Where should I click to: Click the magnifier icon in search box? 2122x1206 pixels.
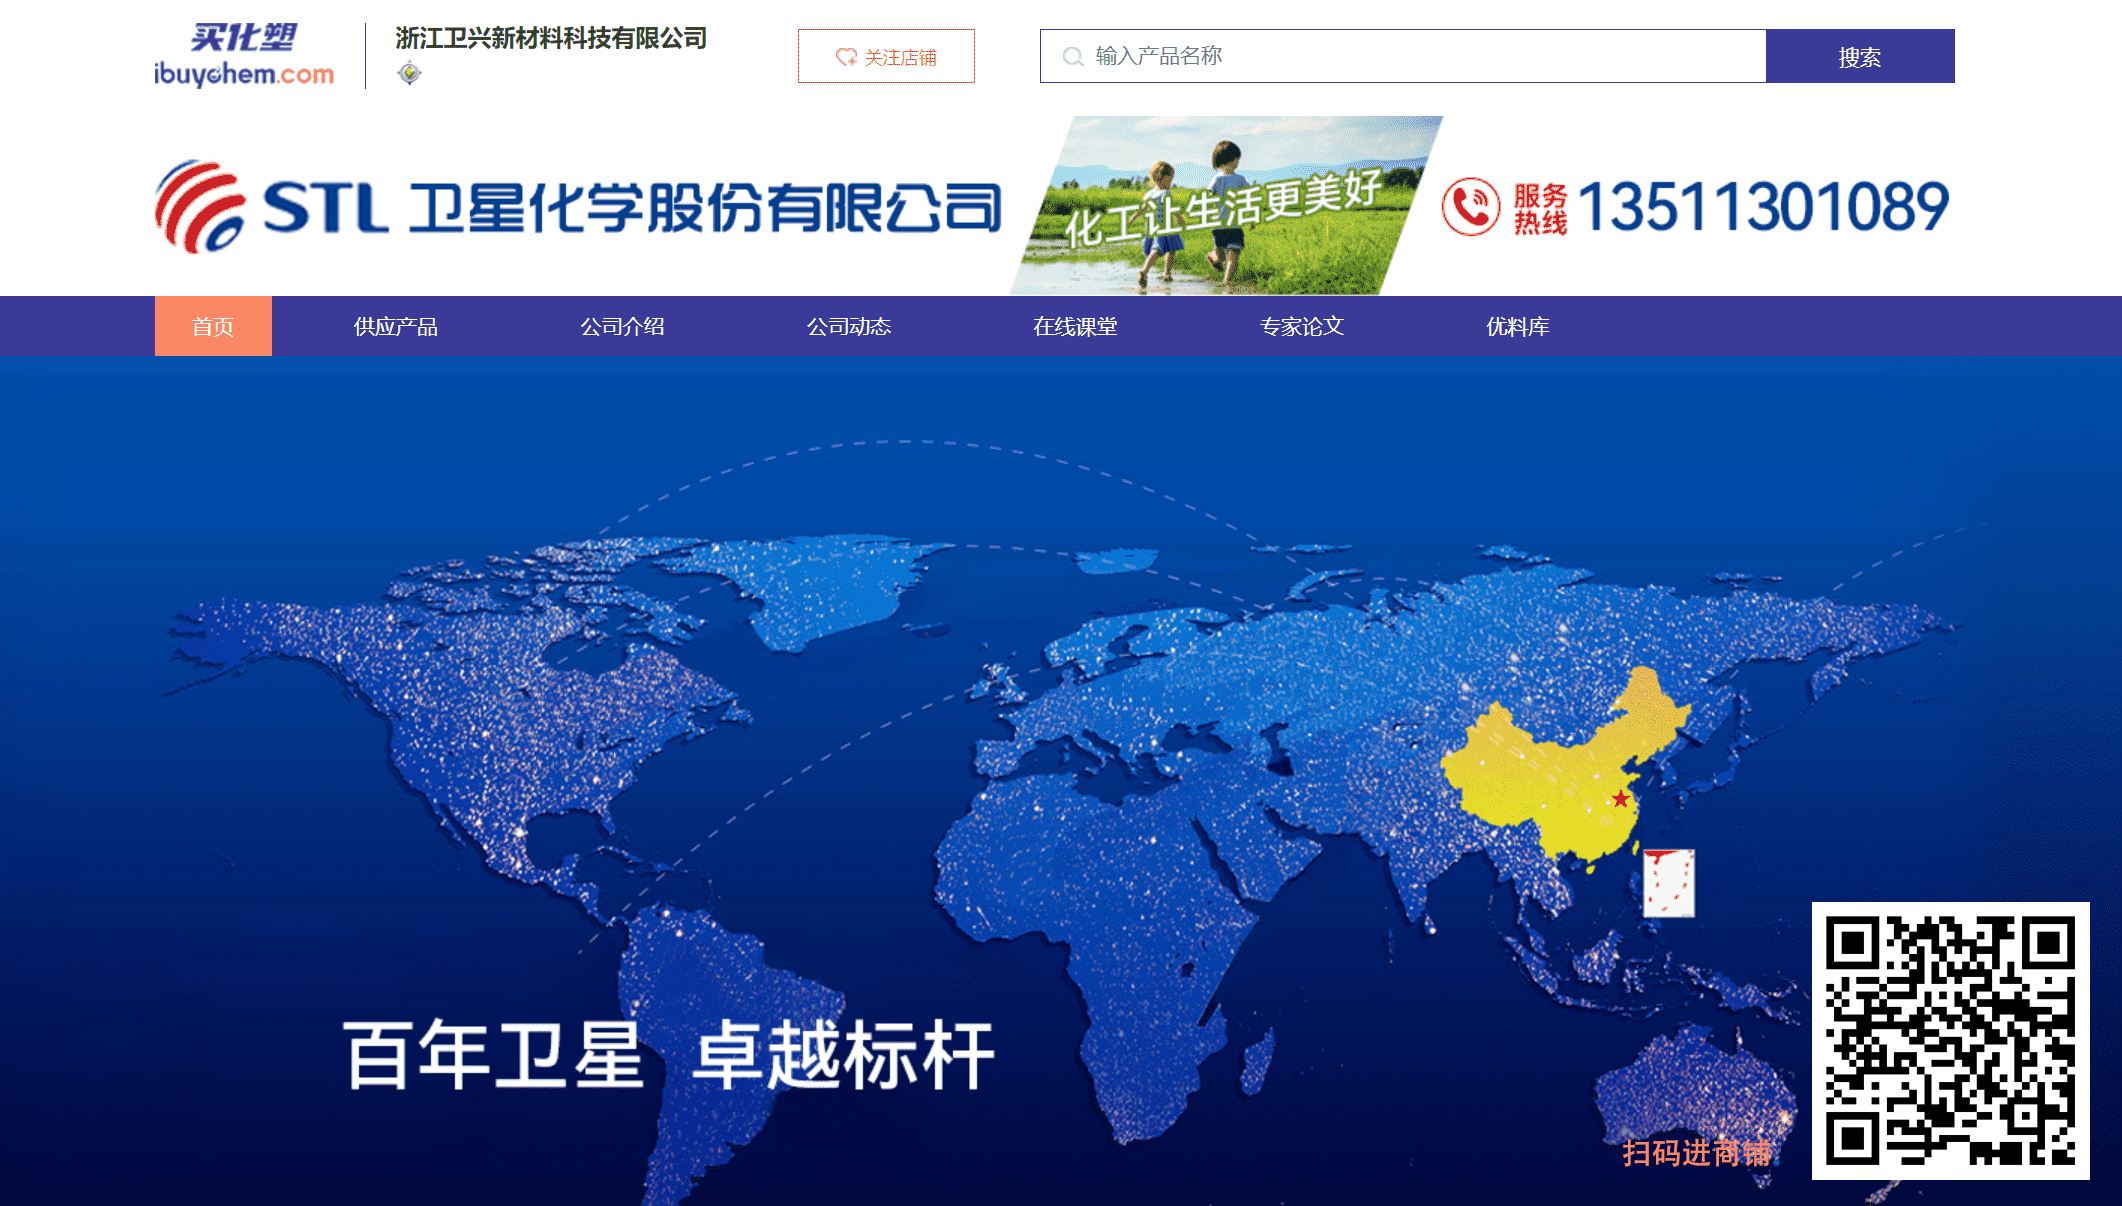pyautogui.click(x=1072, y=56)
